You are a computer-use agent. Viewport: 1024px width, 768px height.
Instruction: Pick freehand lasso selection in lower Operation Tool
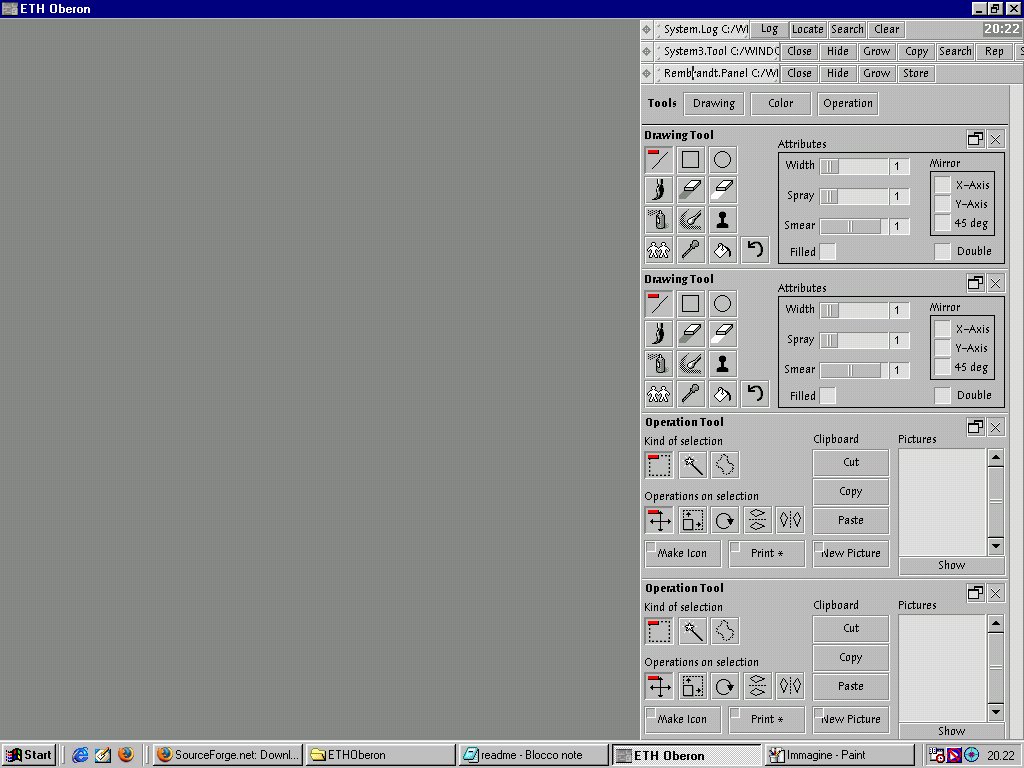click(x=725, y=631)
